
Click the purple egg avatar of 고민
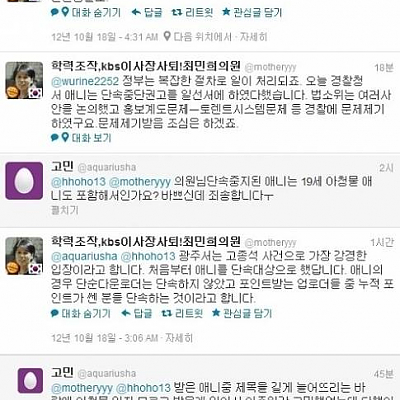pos(24,181)
